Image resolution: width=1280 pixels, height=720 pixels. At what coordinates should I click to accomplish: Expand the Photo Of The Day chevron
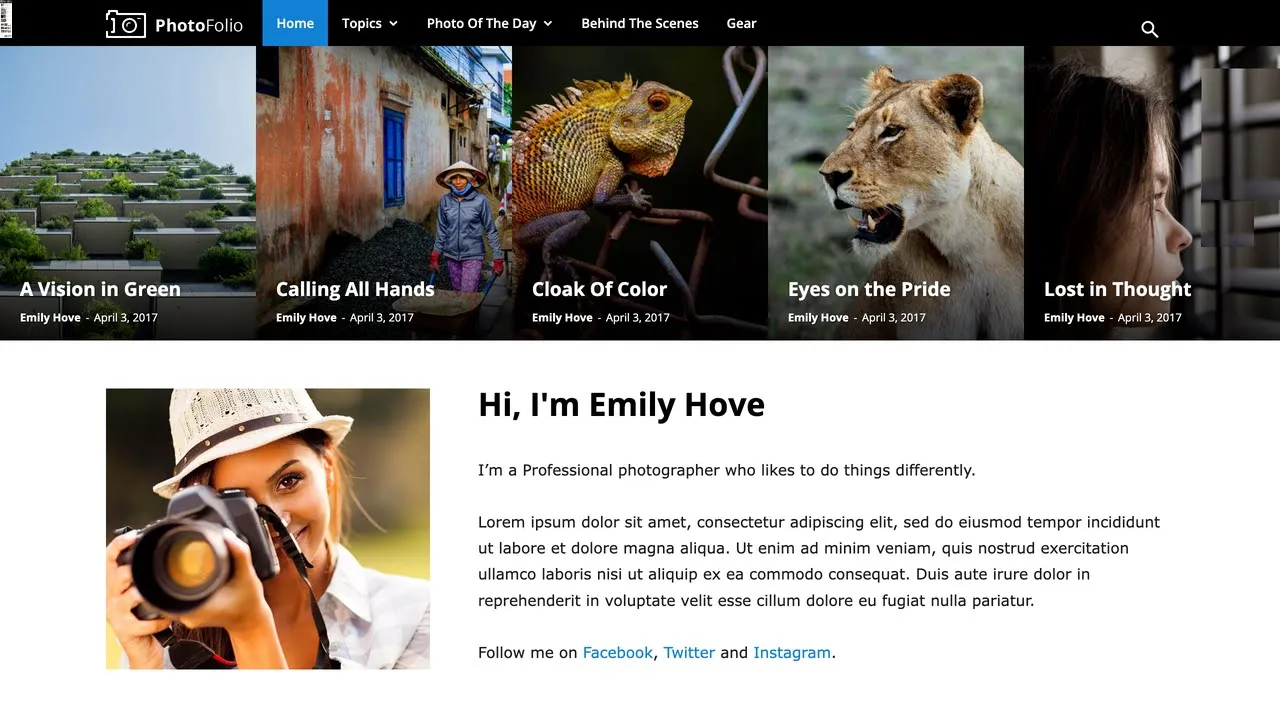coord(548,24)
